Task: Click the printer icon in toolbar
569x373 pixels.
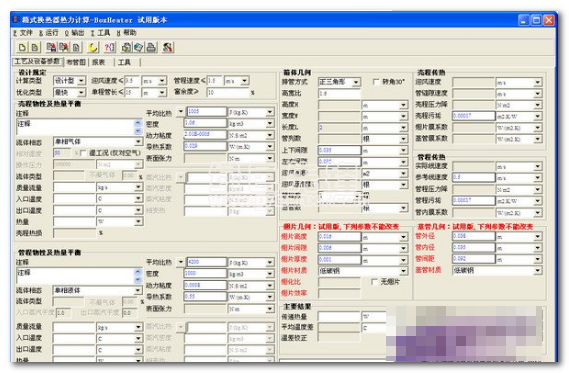Action: (x=151, y=47)
